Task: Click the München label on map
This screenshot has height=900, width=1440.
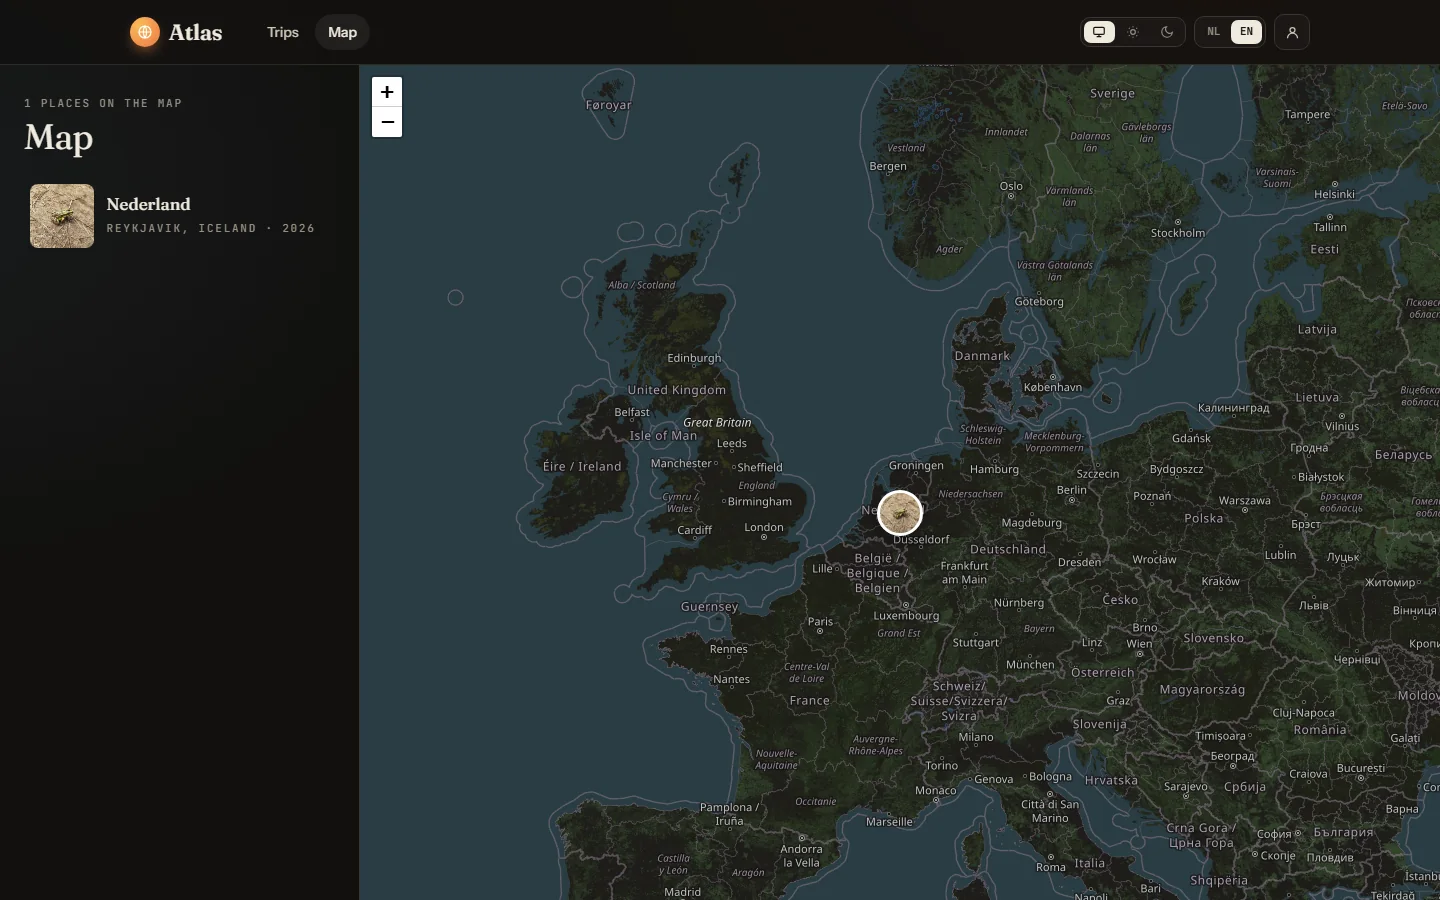Action: tap(1030, 665)
